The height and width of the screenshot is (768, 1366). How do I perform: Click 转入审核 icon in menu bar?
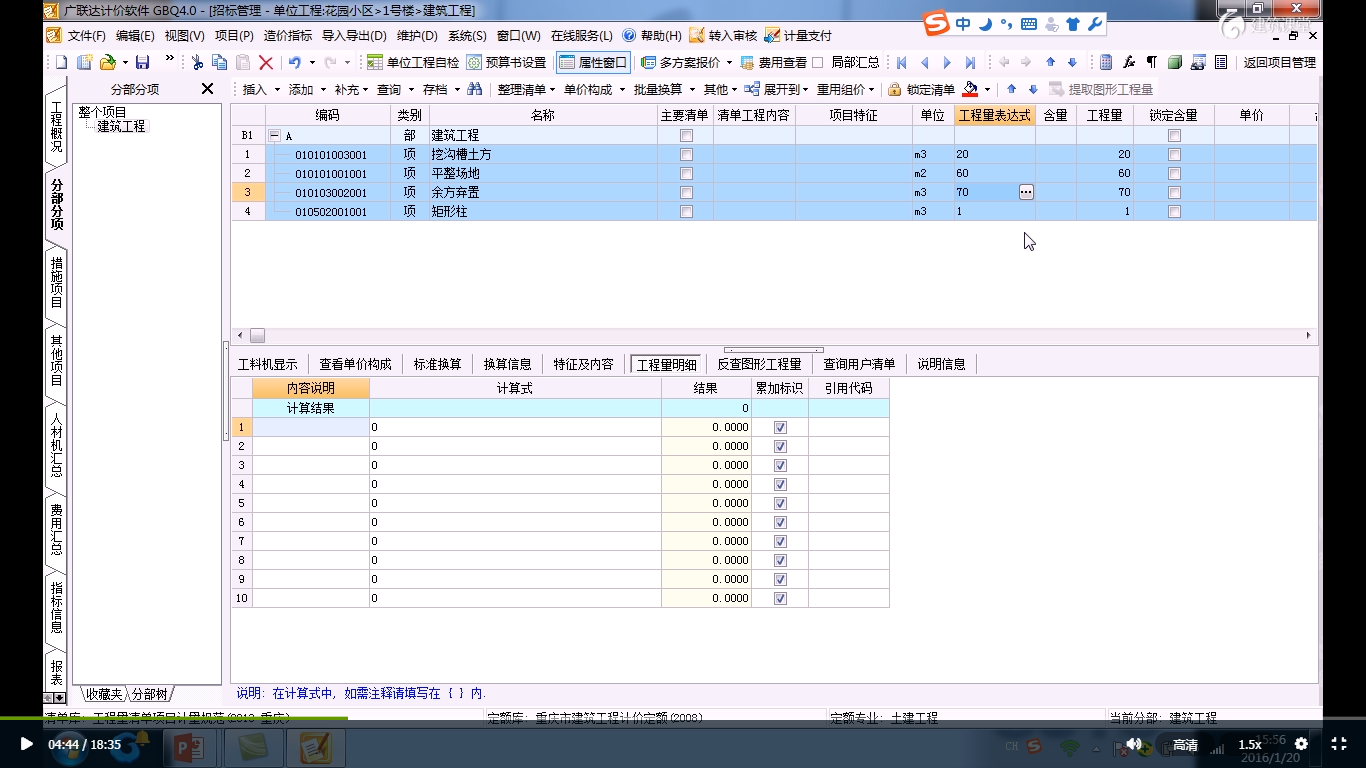pyautogui.click(x=697, y=35)
